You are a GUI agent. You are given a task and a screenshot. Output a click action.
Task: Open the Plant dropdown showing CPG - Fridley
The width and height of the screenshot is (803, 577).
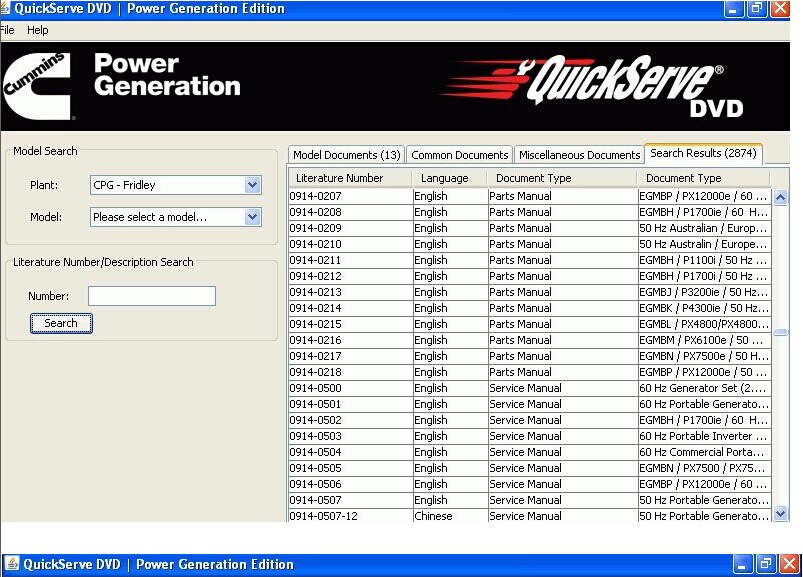[175, 185]
